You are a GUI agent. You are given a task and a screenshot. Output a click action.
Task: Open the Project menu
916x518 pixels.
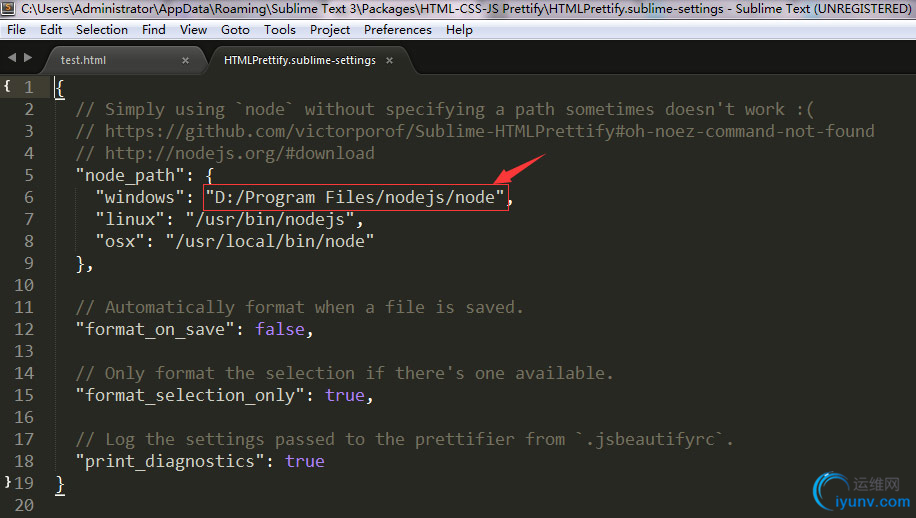[x=330, y=30]
